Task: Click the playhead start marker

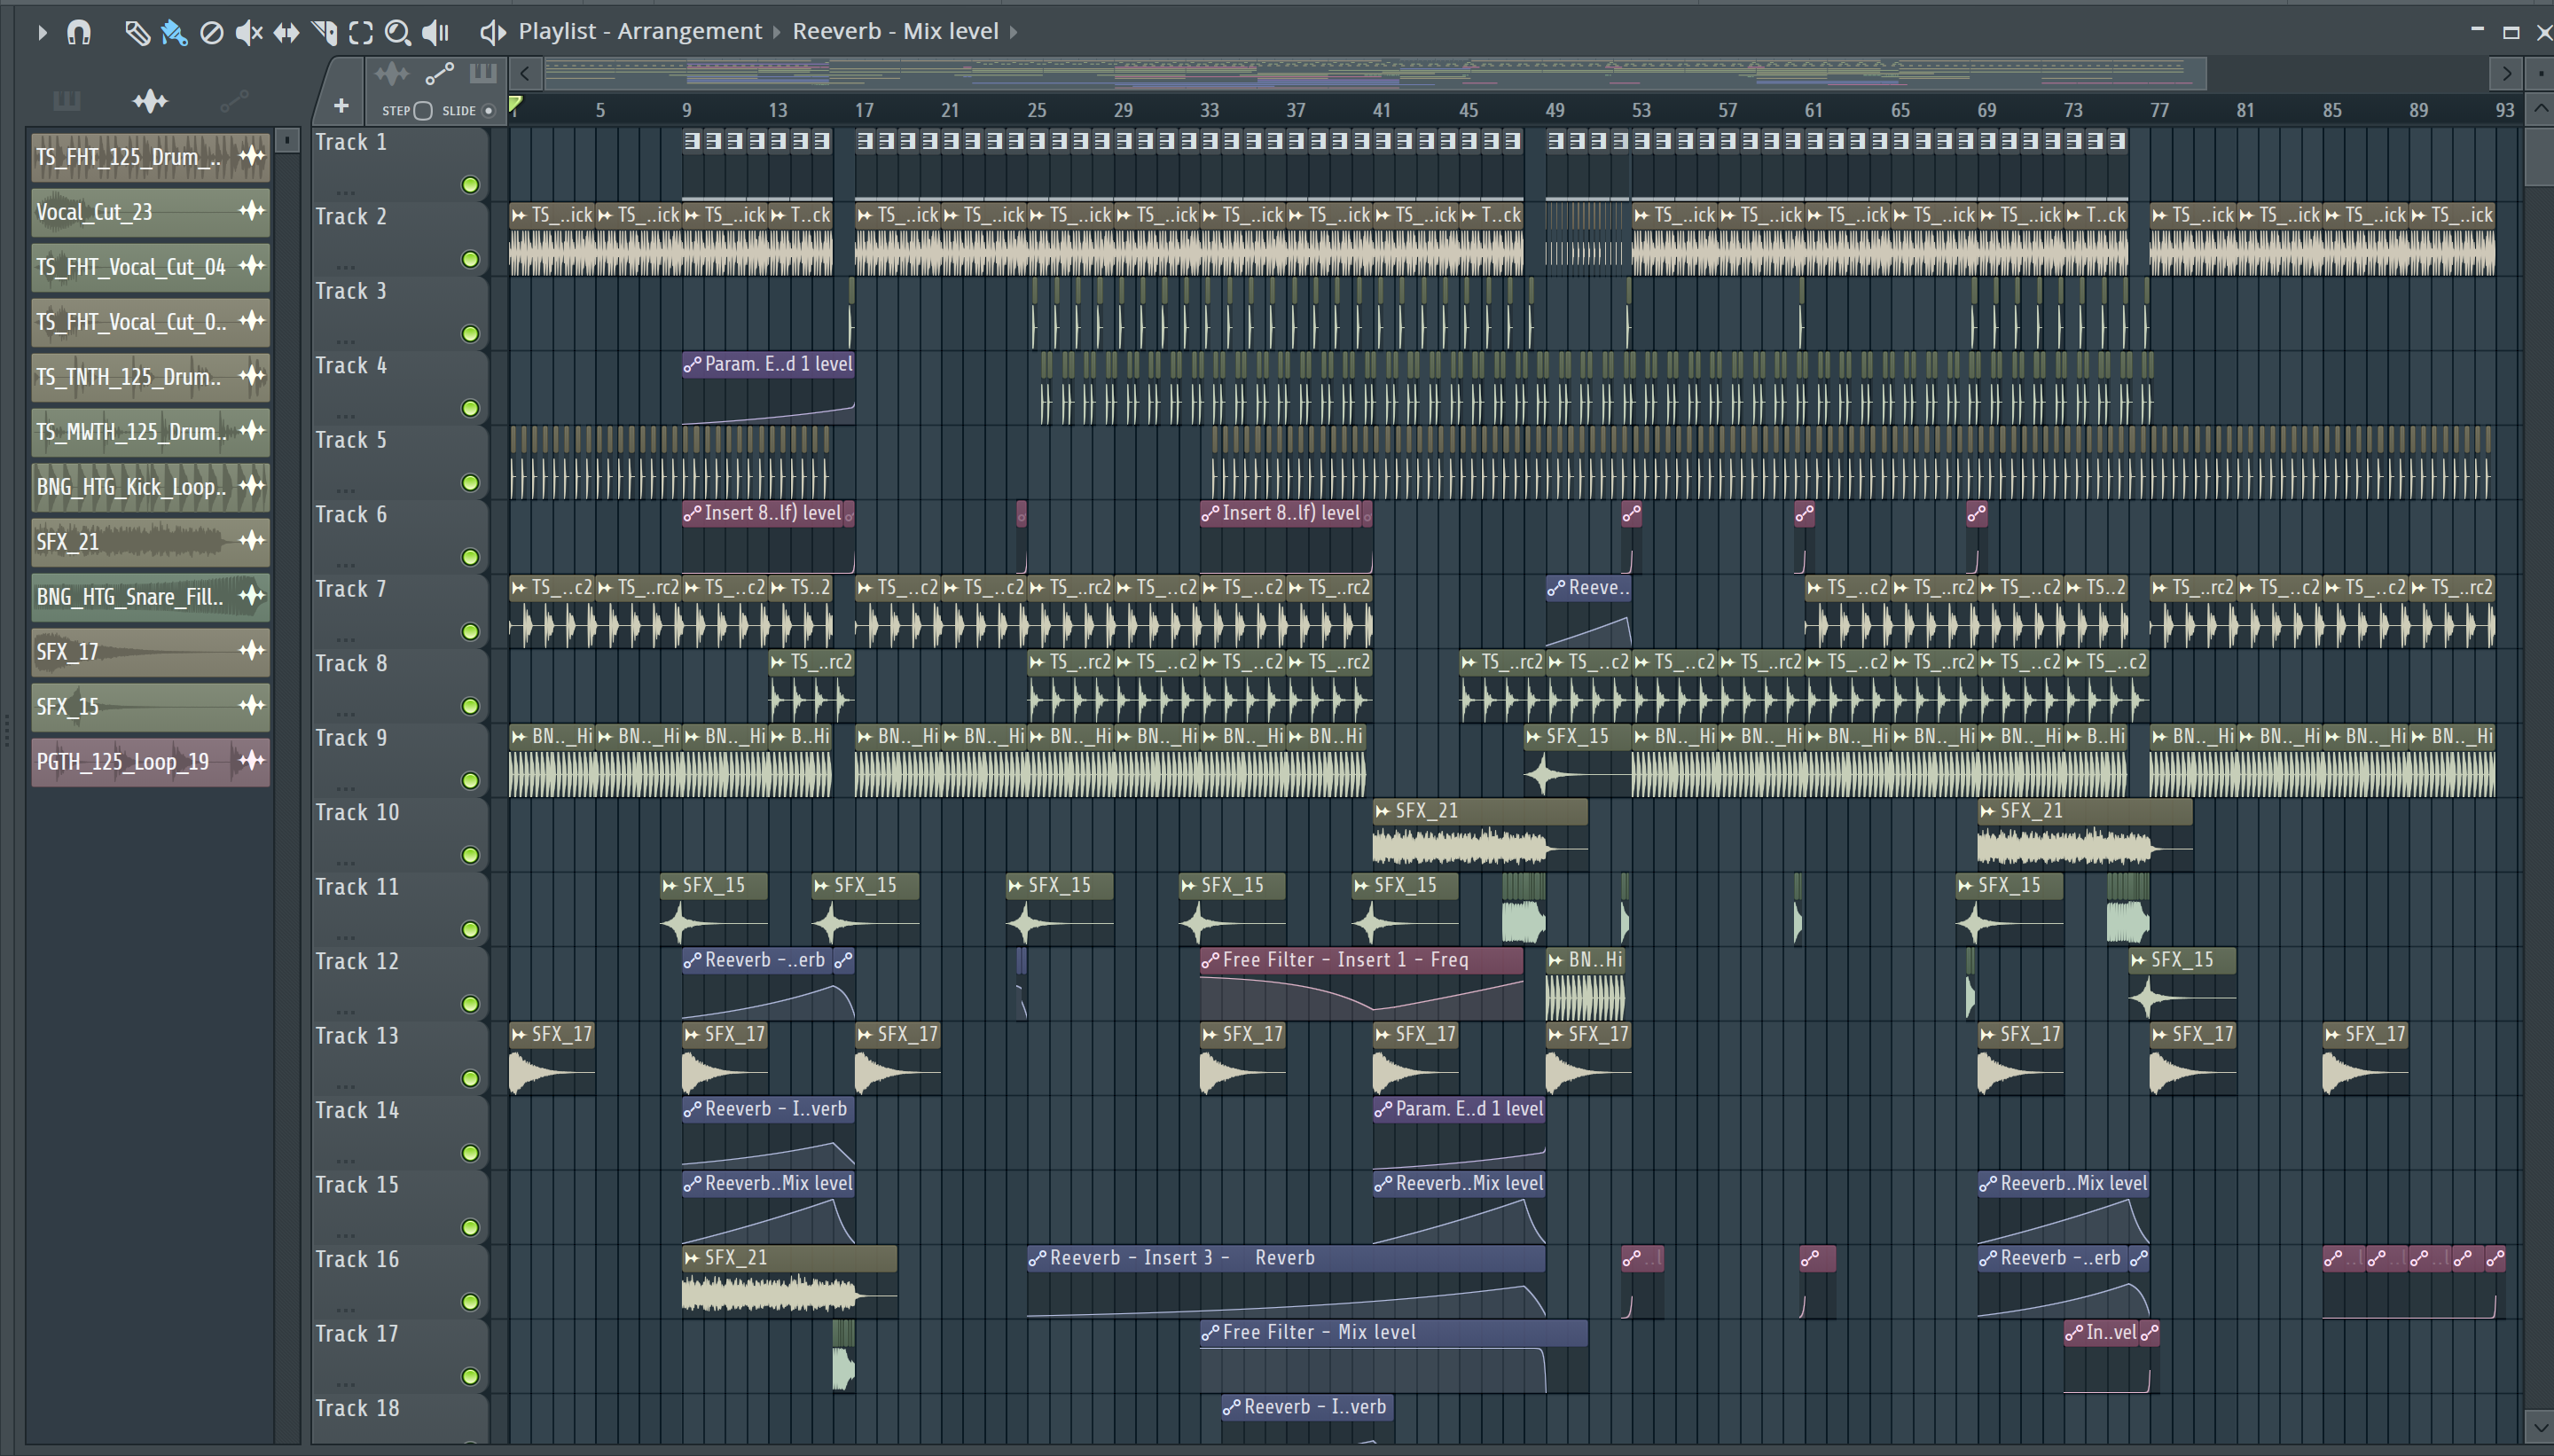Action: [515, 104]
